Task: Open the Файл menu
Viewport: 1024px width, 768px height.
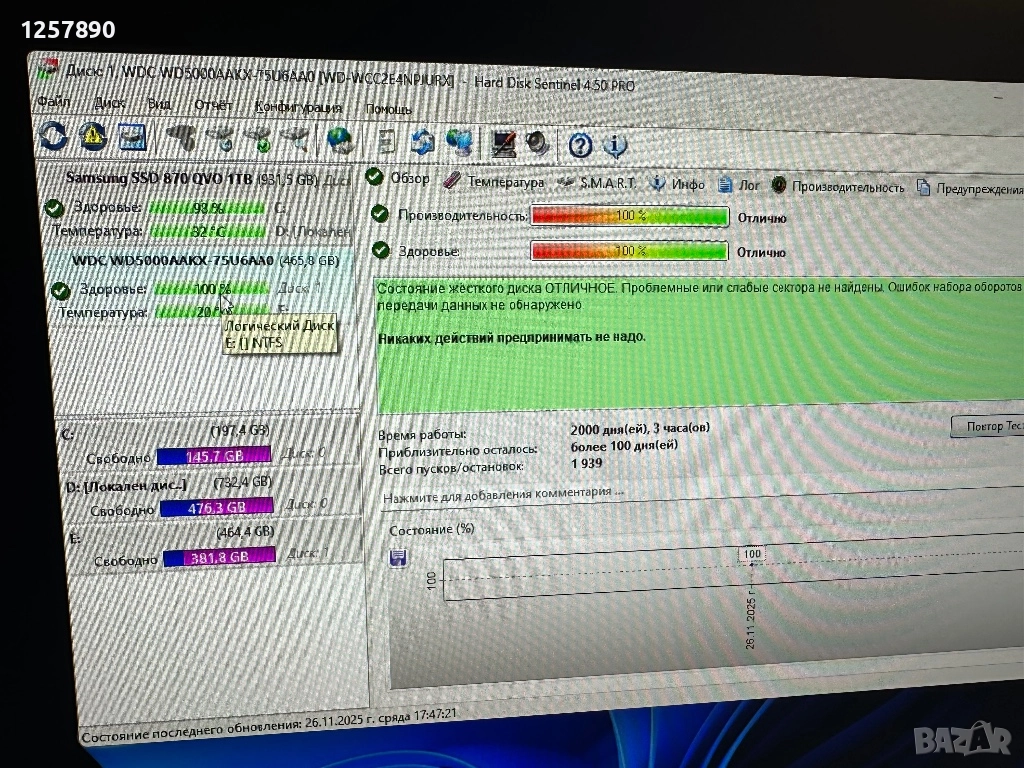Action: coord(54,101)
